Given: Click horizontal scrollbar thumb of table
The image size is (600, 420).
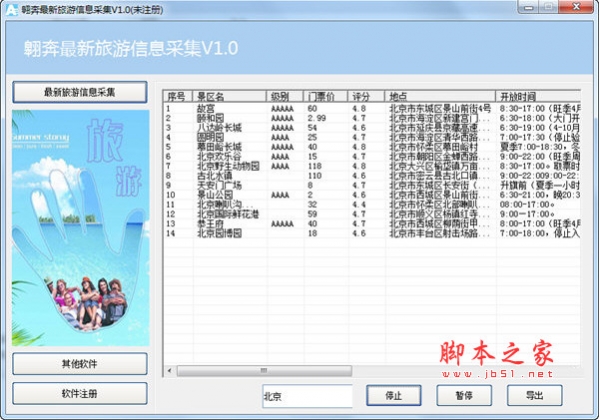Looking at the screenshot, I should [264, 370].
